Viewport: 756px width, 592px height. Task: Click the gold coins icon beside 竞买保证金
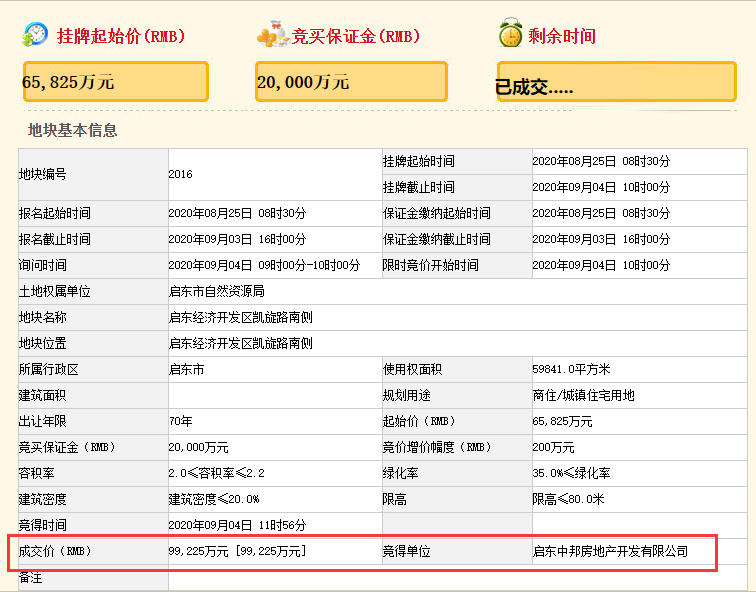pyautogui.click(x=273, y=34)
